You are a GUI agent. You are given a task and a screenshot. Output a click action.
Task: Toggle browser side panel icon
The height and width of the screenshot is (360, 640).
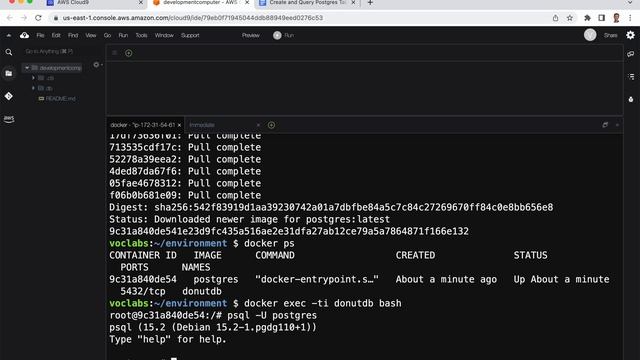(x=602, y=18)
